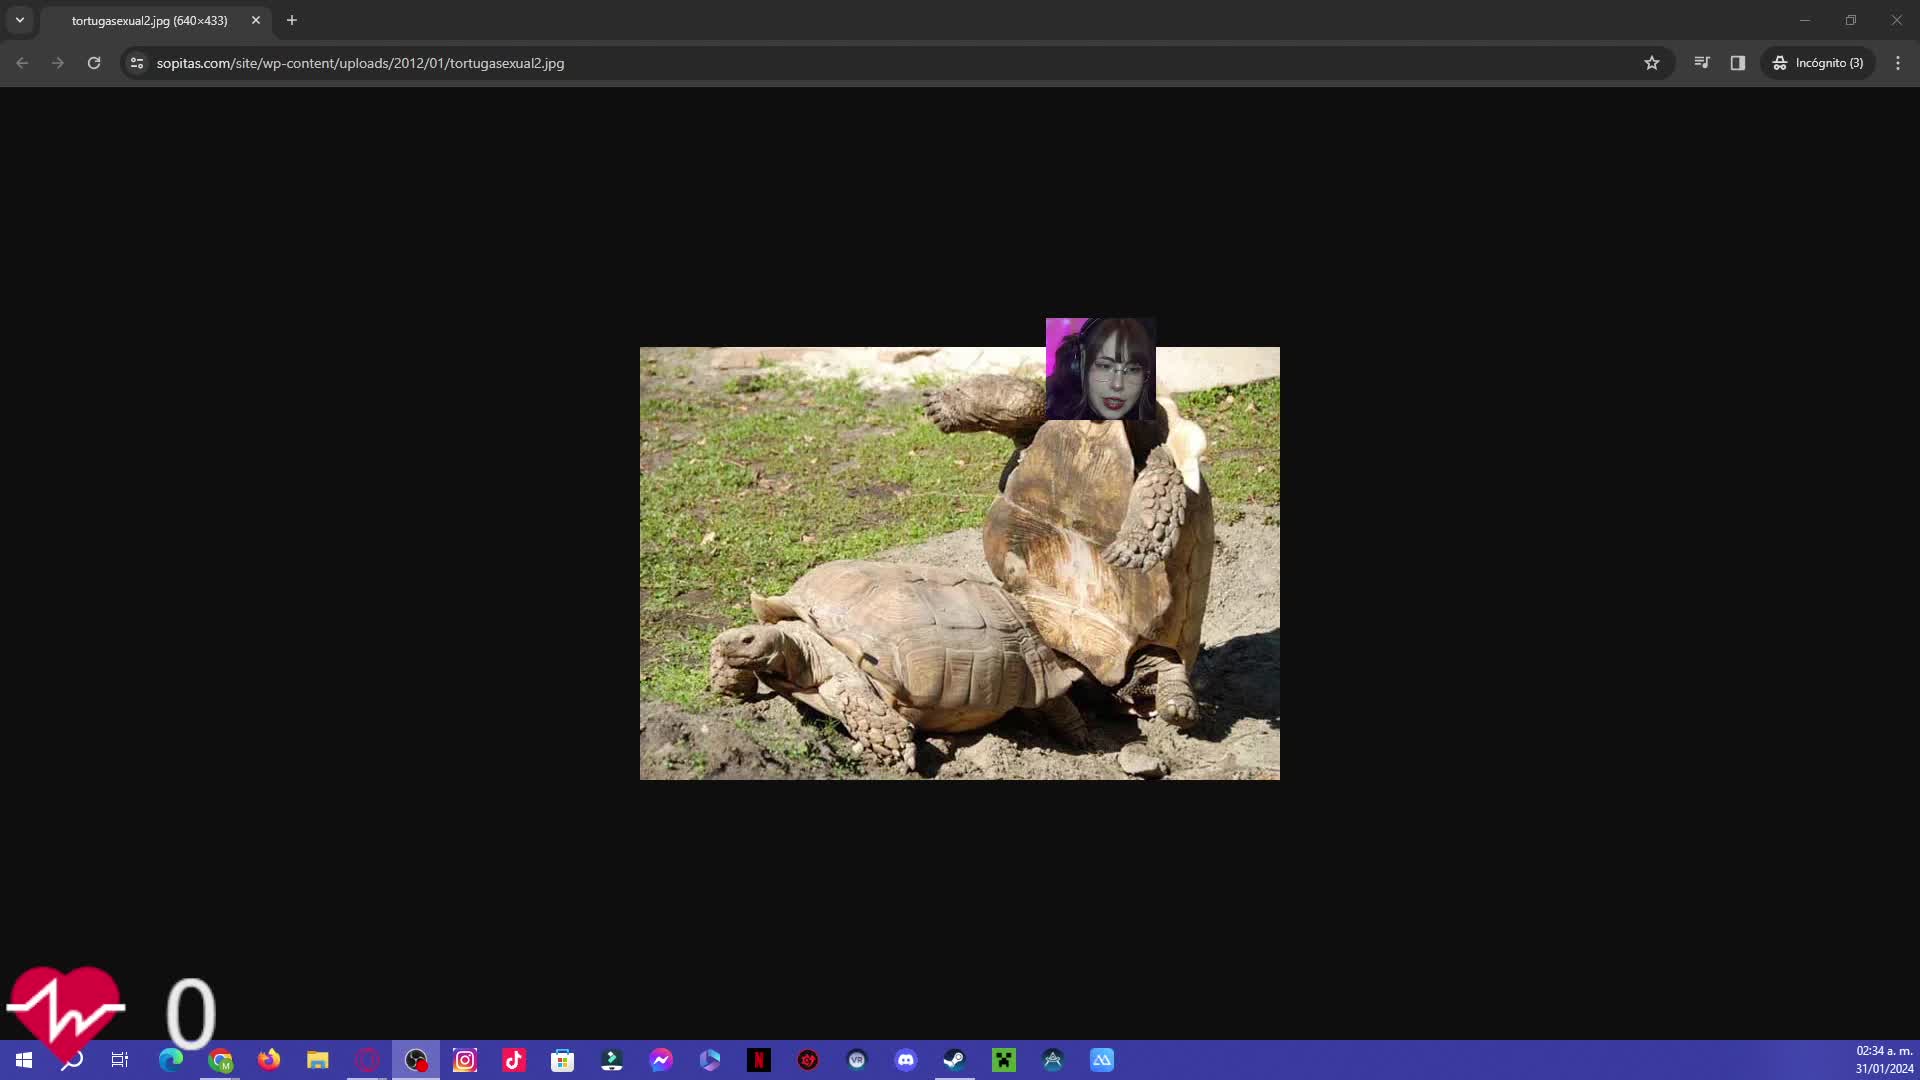1920x1080 pixels.
Task: Open Steam from the taskbar
Action: pos(955,1060)
